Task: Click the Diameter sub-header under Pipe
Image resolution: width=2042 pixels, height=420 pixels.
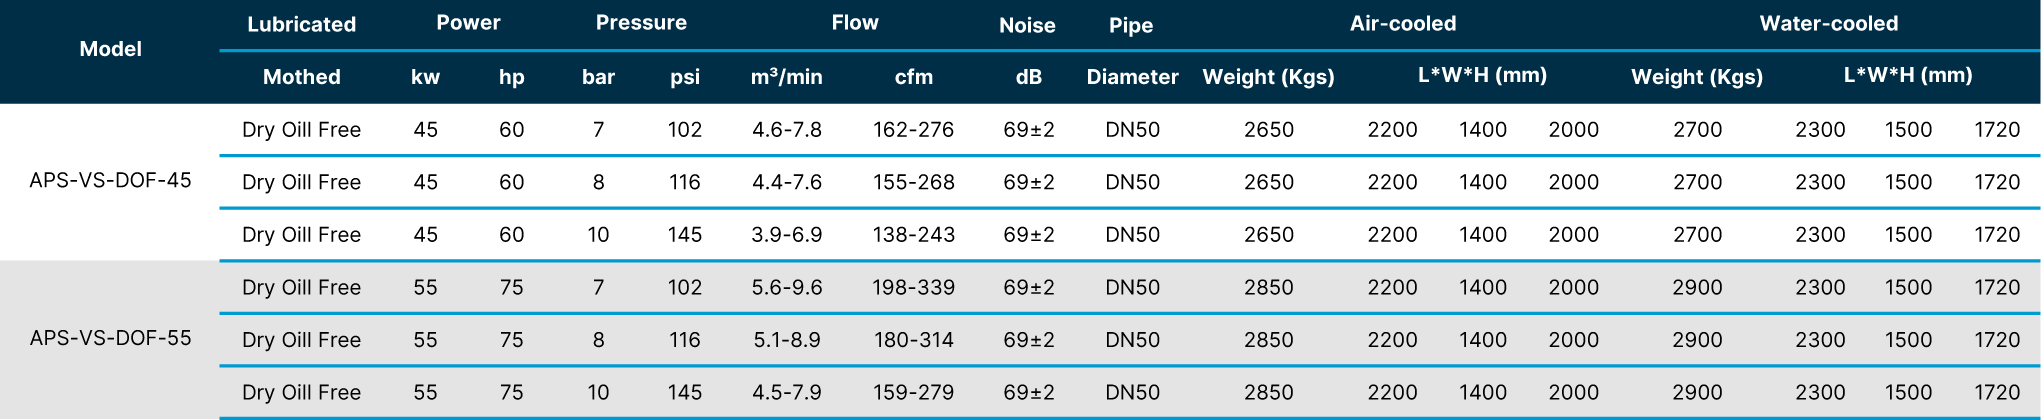Action: pos(1132,77)
